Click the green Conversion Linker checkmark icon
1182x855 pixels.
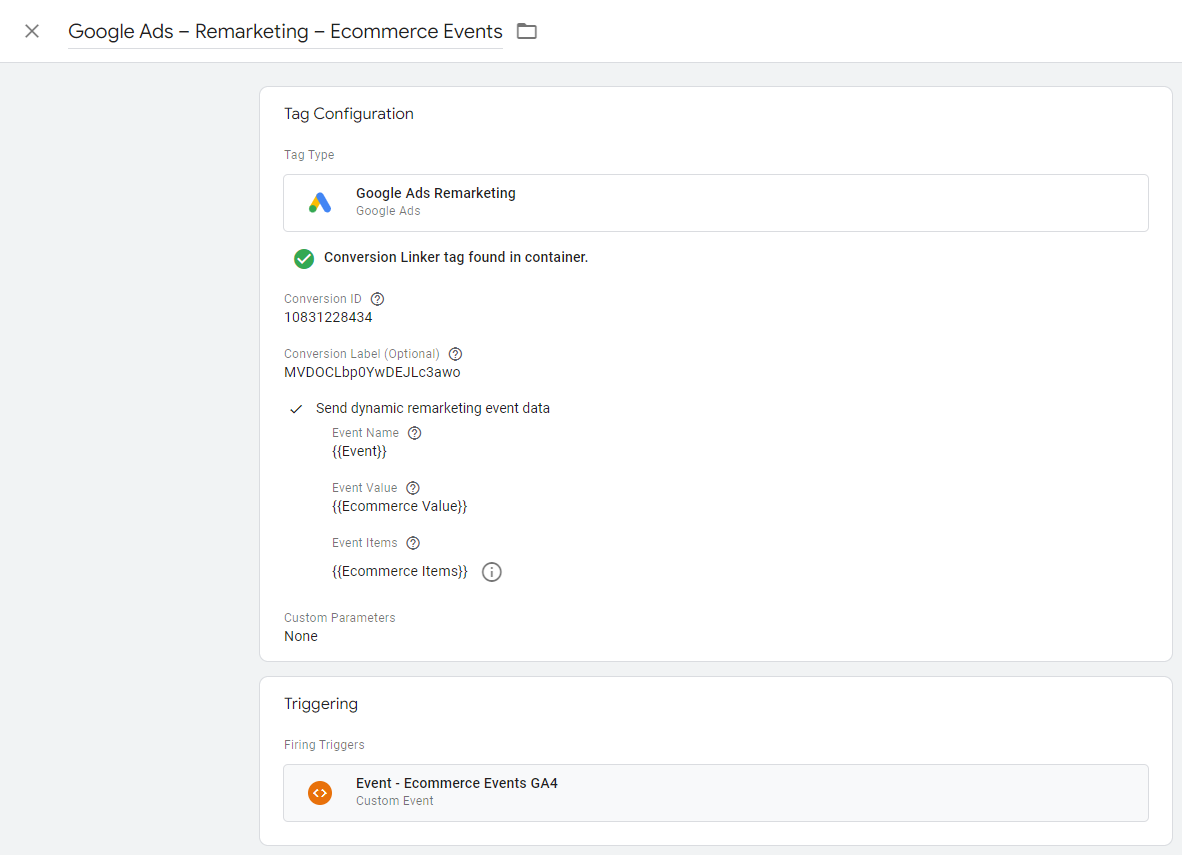click(304, 259)
